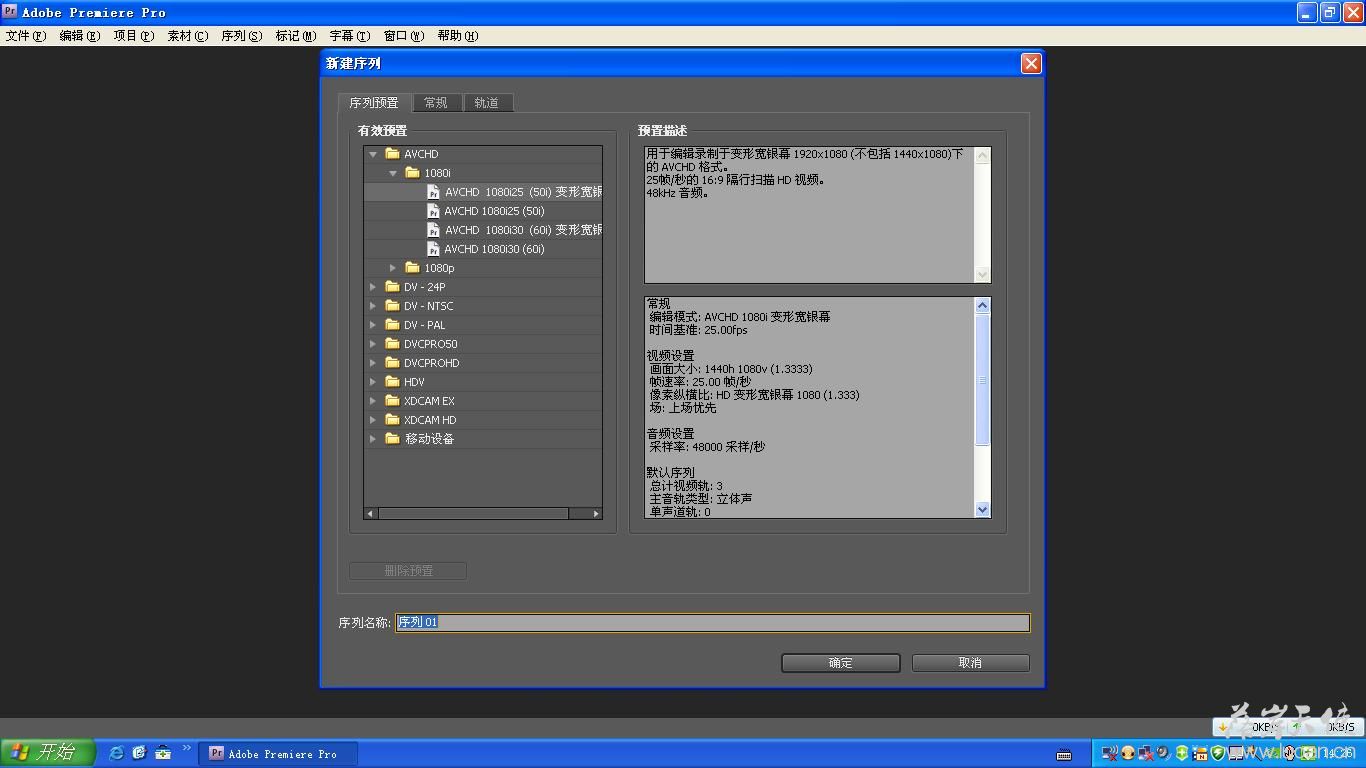
Task: Select preset text AVCHD 1080i30 (60i)
Action: [494, 249]
